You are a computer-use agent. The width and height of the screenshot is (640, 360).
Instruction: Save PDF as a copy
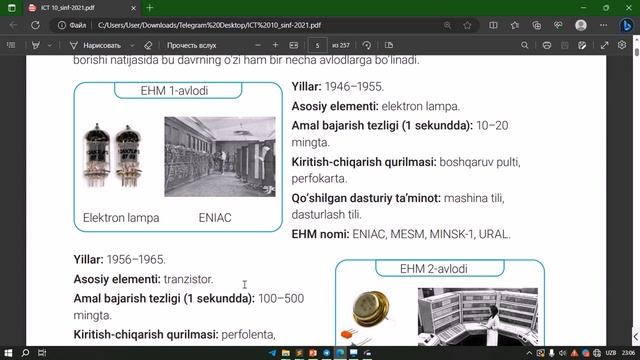click(582, 45)
